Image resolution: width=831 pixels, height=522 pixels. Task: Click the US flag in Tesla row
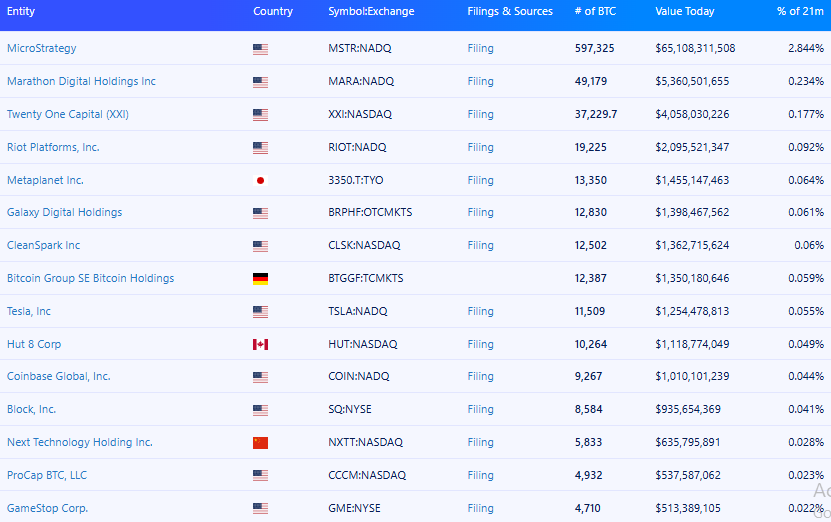point(260,312)
